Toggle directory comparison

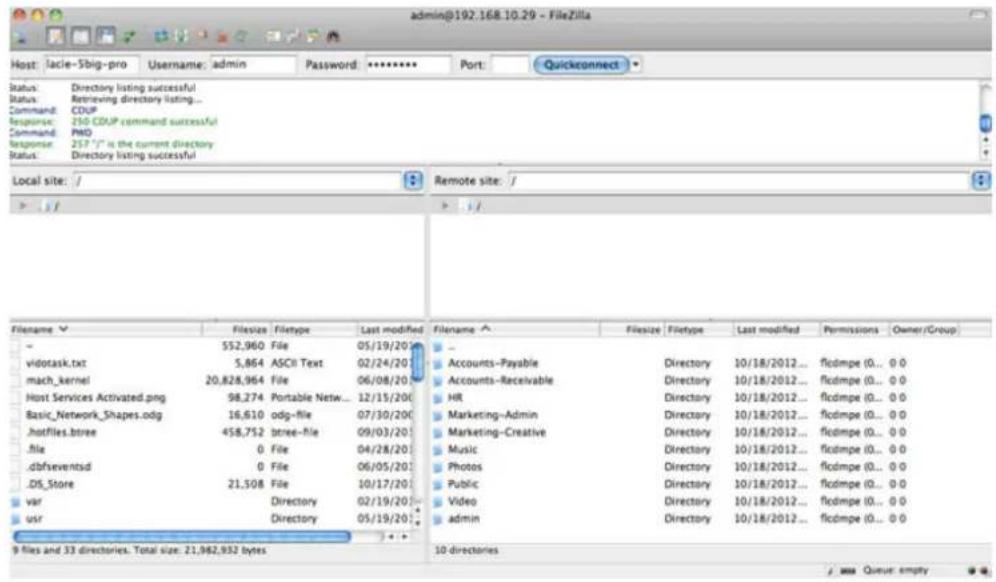293,37
